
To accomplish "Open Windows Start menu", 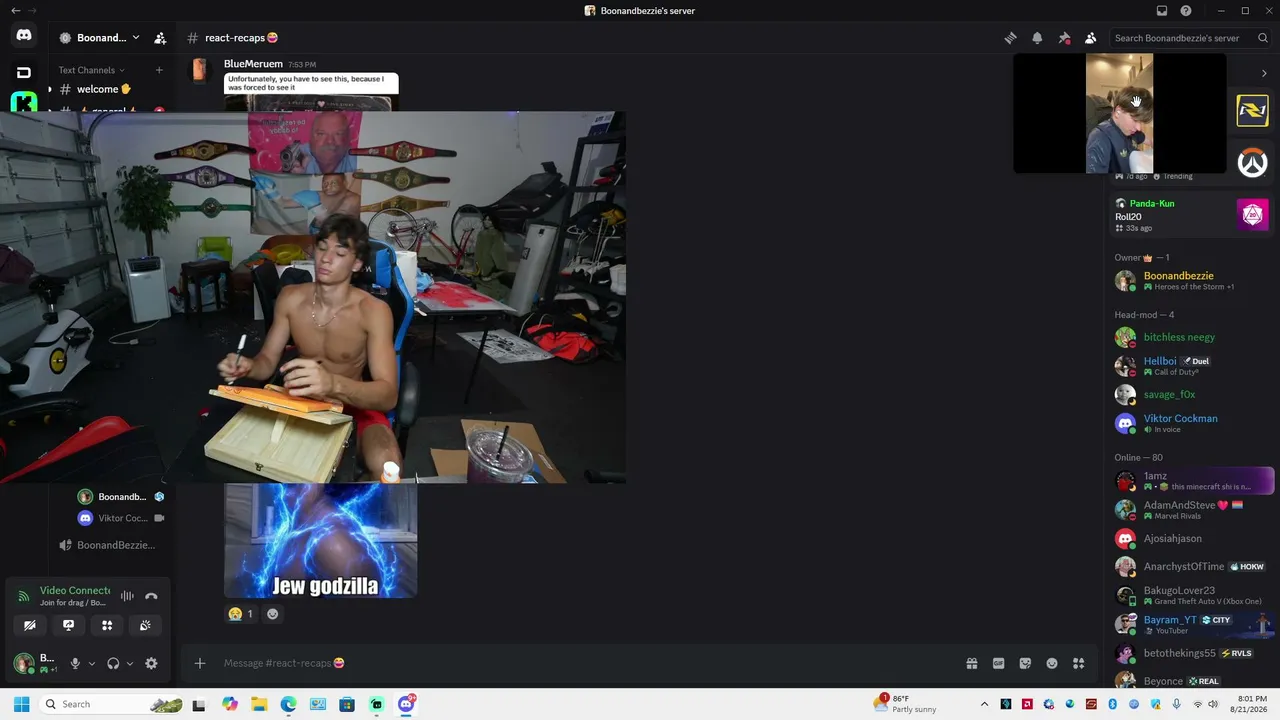I will pyautogui.click(x=22, y=704).
